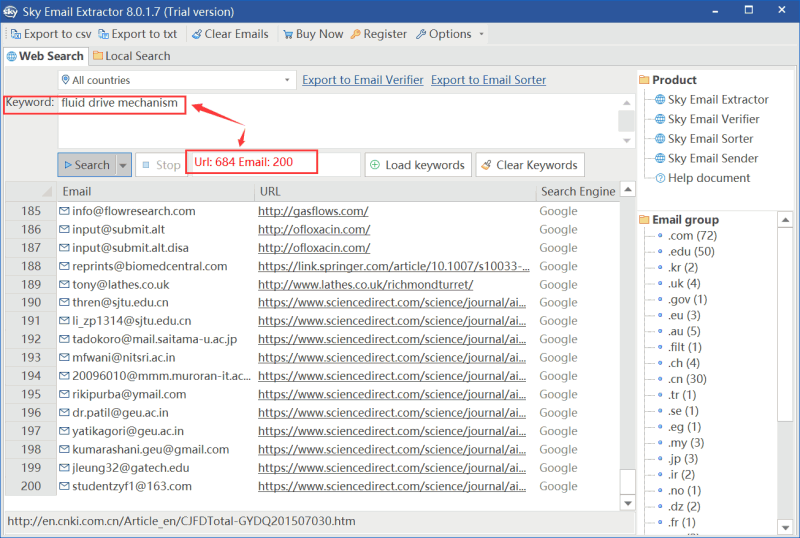Open Sky Email Sender product link
This screenshot has width=800, height=538.
(713, 158)
